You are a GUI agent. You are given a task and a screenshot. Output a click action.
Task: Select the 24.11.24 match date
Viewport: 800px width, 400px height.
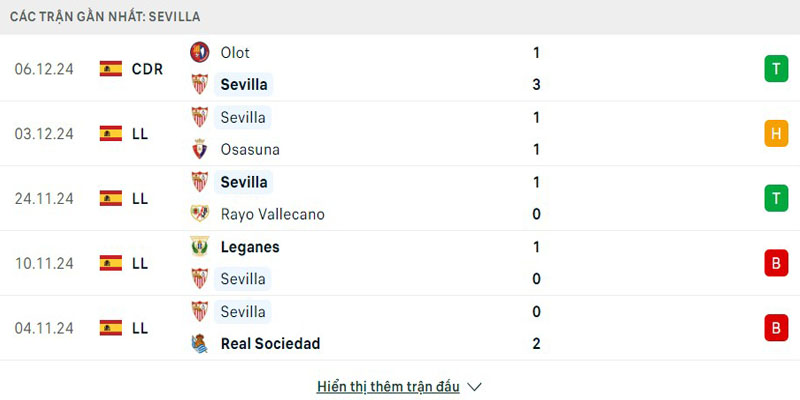[44, 198]
